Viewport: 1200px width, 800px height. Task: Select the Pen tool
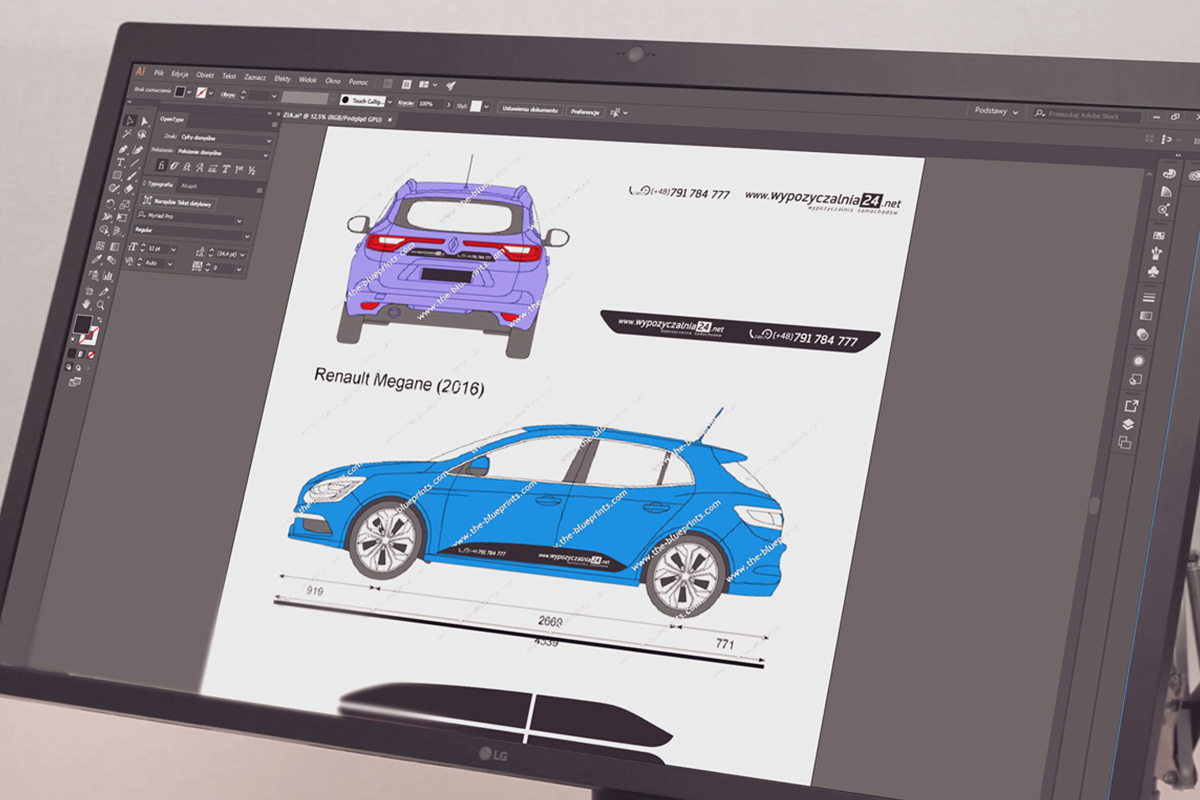coord(124,149)
